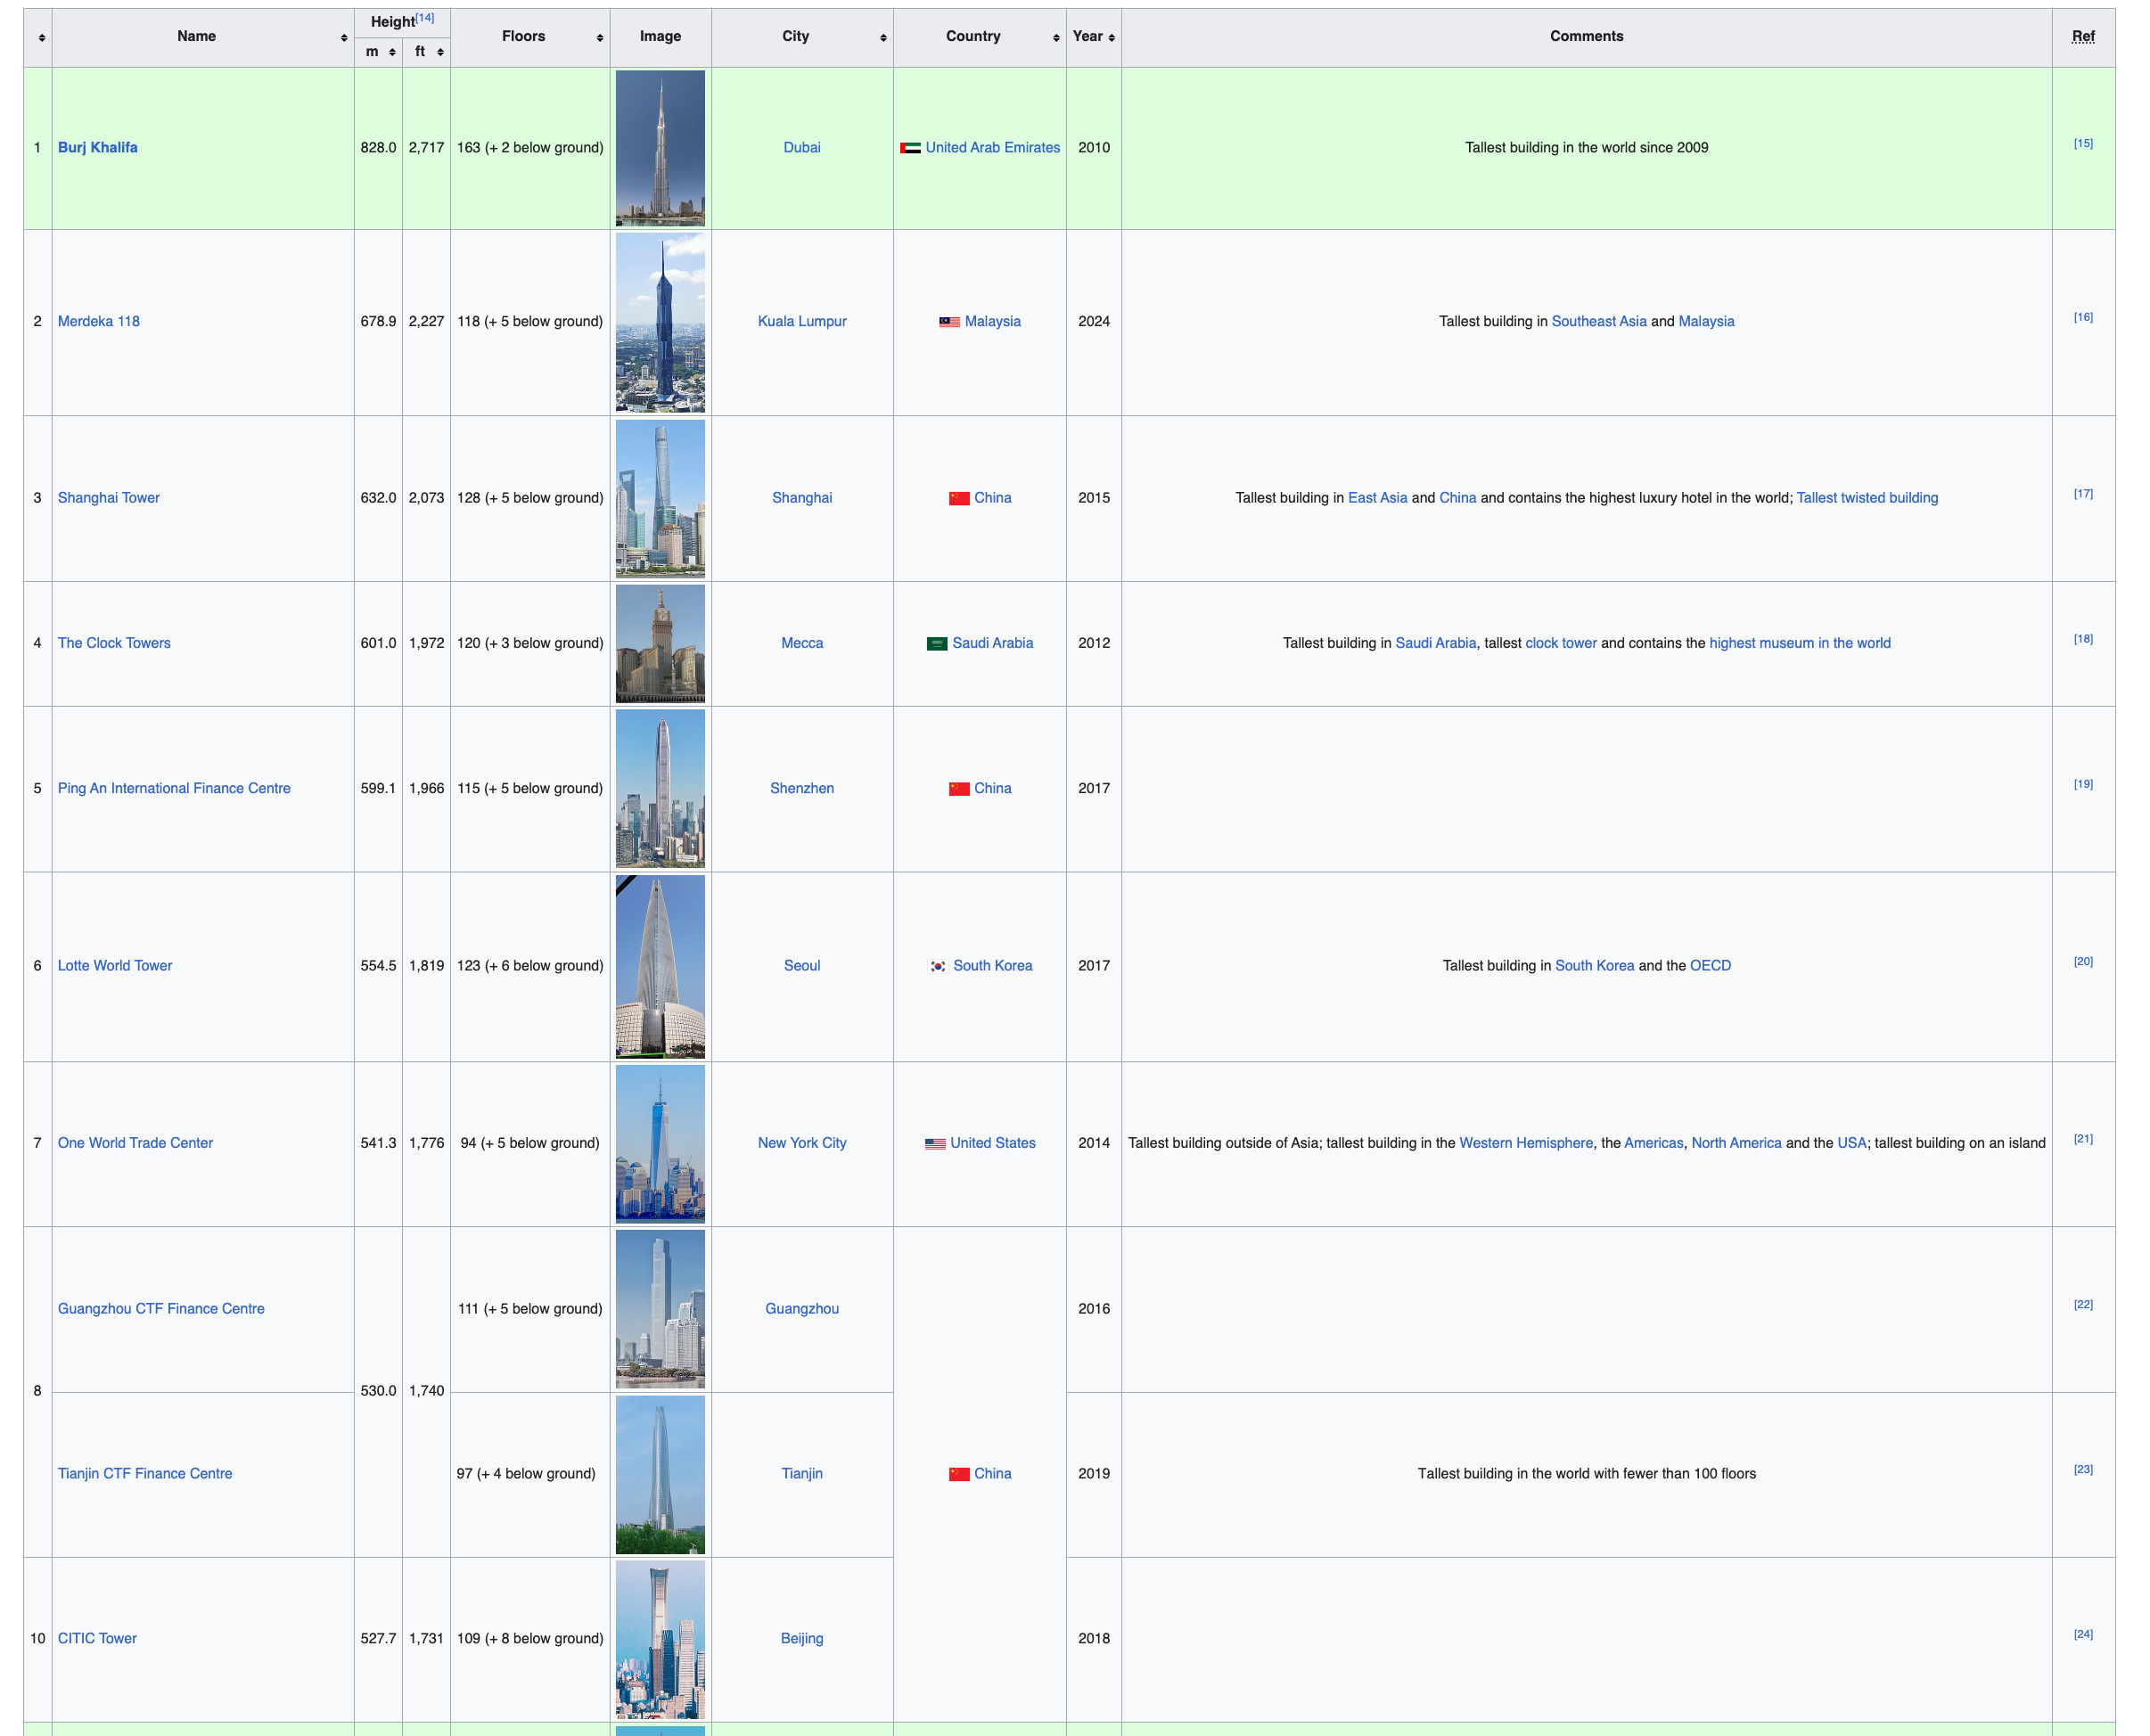Open Merdeka 118 image thumbnail
The width and height of the screenshot is (2150, 1736).
(660, 322)
